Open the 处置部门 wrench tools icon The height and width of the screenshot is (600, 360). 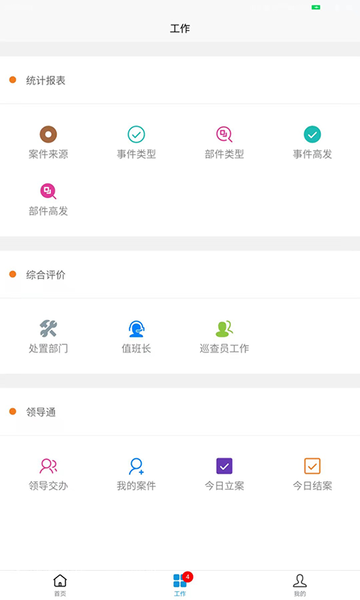[x=48, y=328]
